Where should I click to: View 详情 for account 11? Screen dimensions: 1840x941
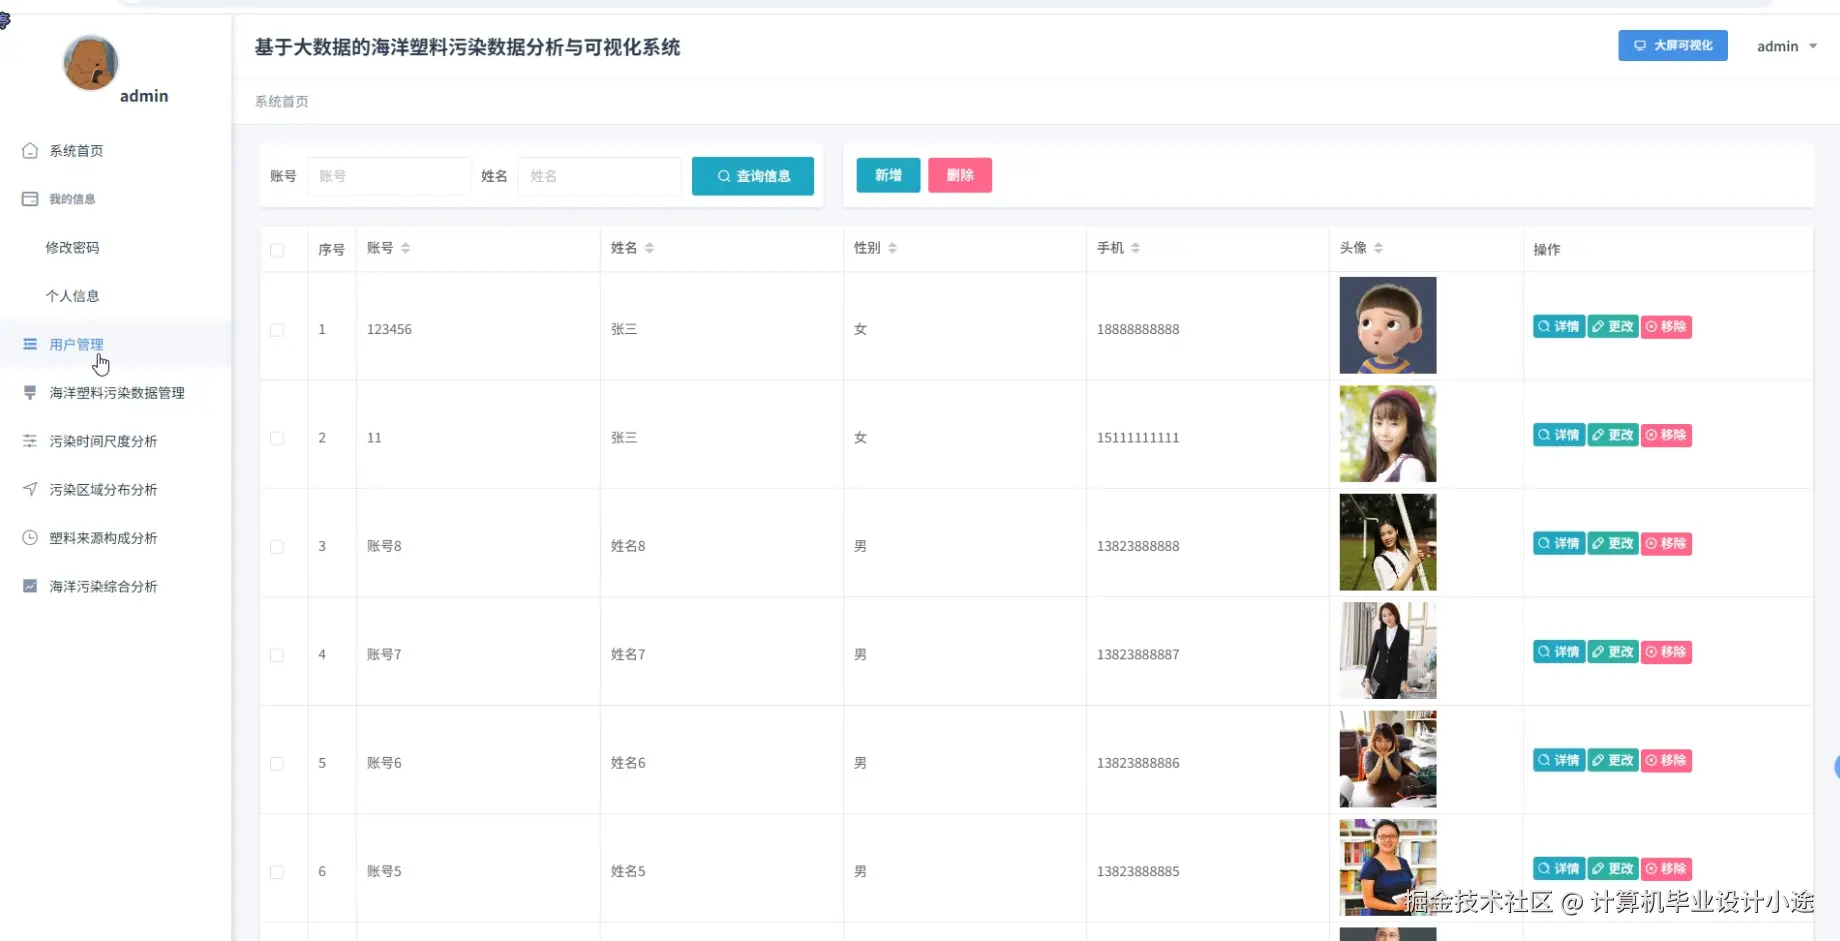coord(1559,435)
